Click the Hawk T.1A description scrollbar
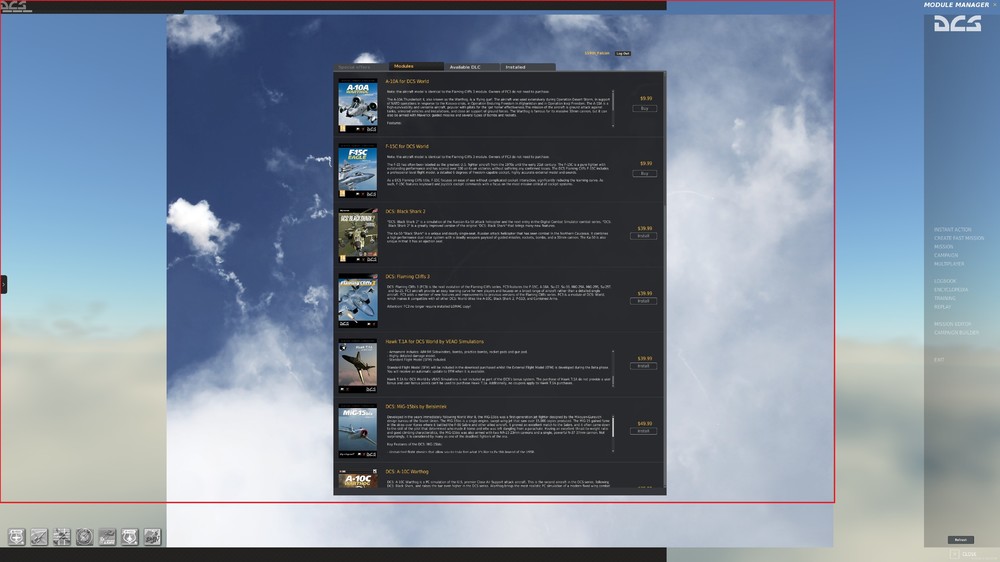This screenshot has height=562, width=1000. [x=613, y=369]
